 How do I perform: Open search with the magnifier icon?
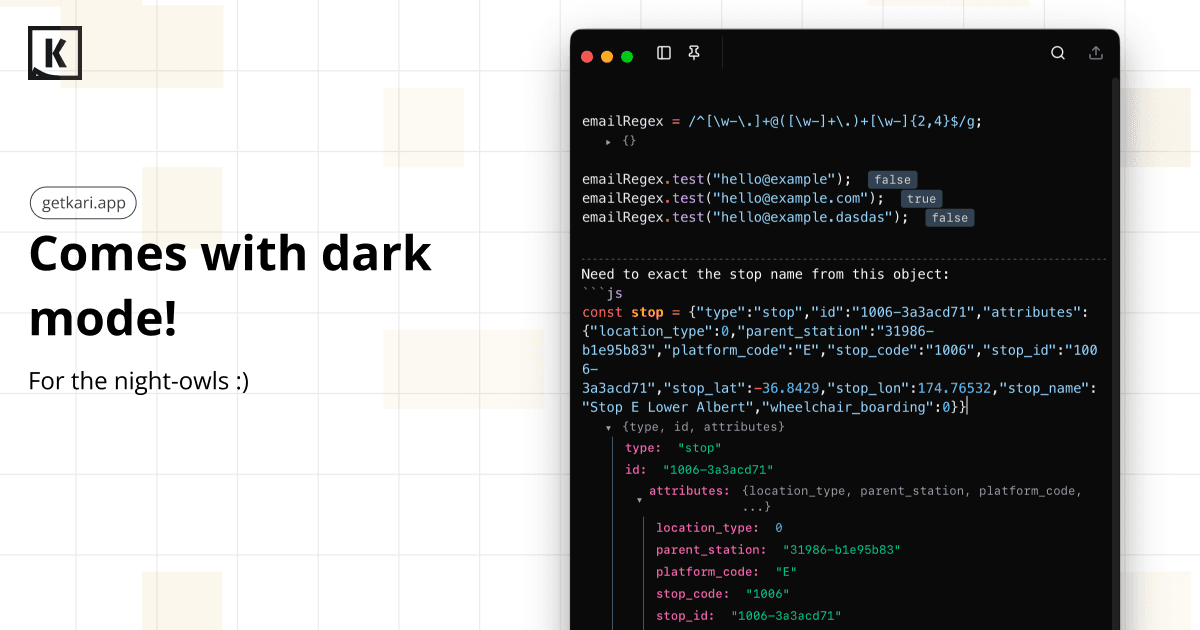[x=1058, y=53]
